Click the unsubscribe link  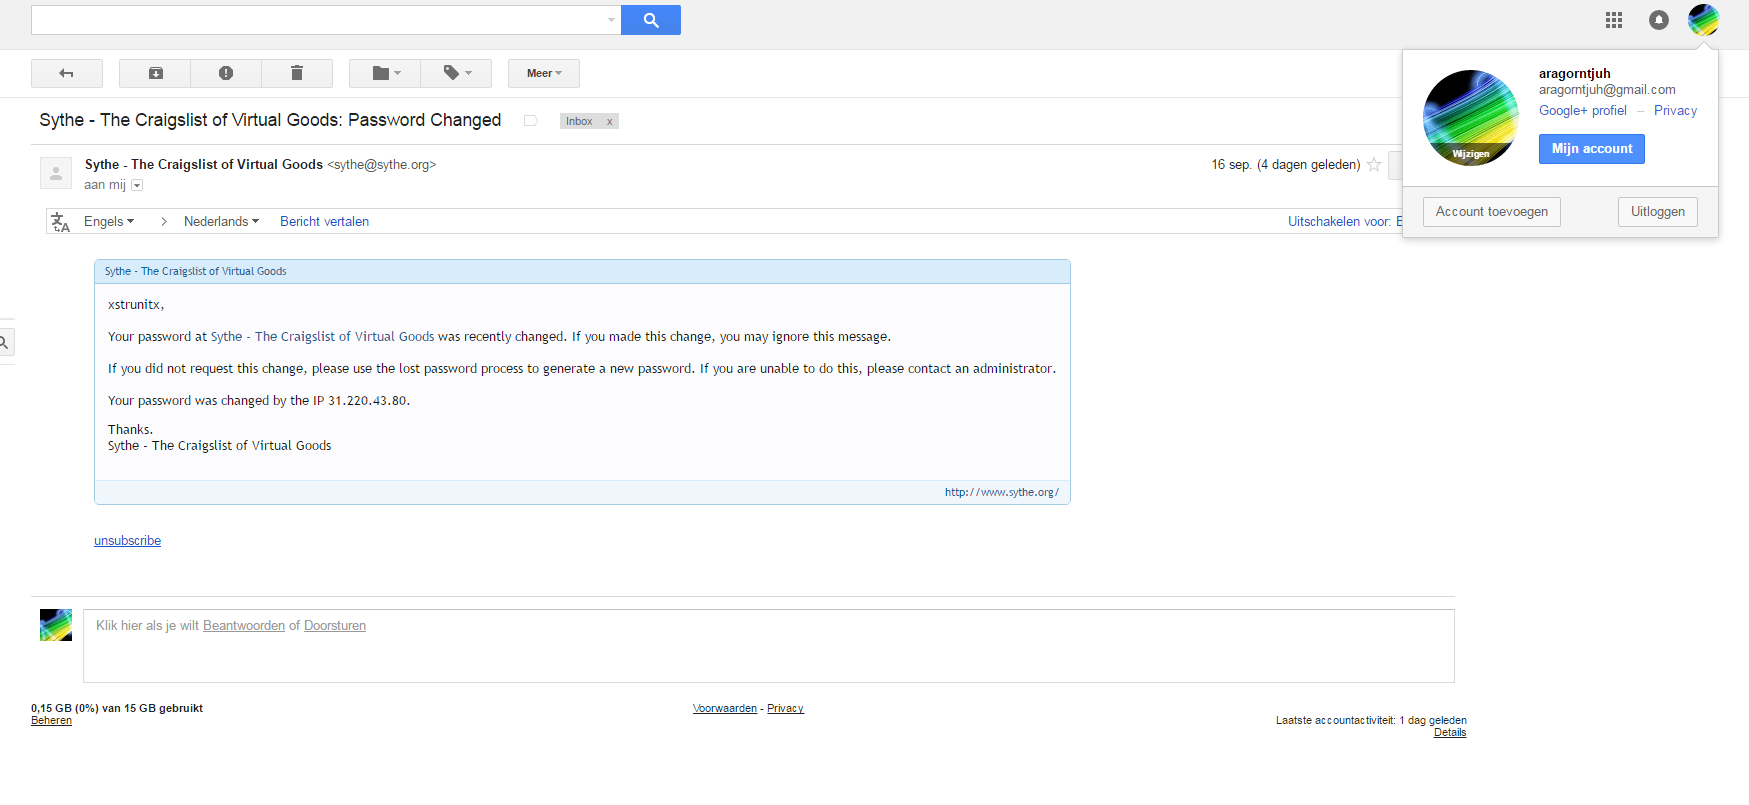click(127, 541)
